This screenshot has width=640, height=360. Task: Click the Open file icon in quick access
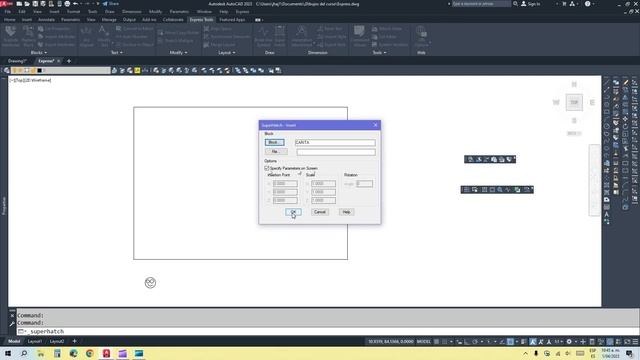[27, 4]
